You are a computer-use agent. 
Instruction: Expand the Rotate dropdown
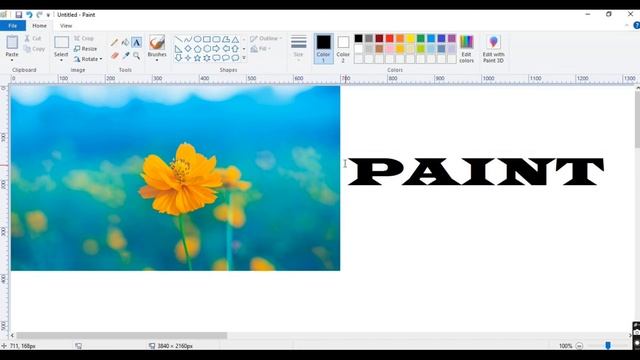pyautogui.click(x=101, y=59)
